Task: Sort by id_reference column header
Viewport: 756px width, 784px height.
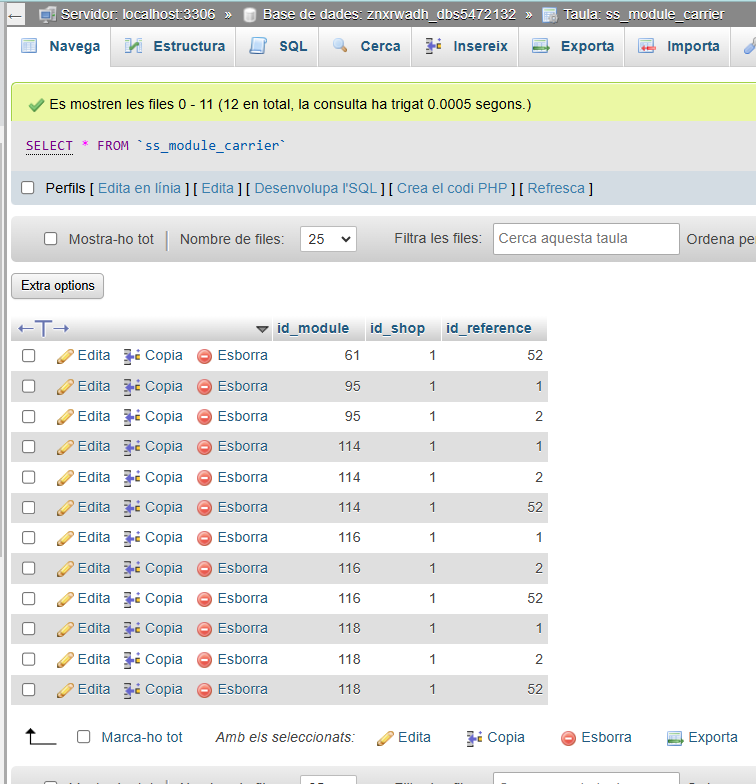Action: (488, 328)
